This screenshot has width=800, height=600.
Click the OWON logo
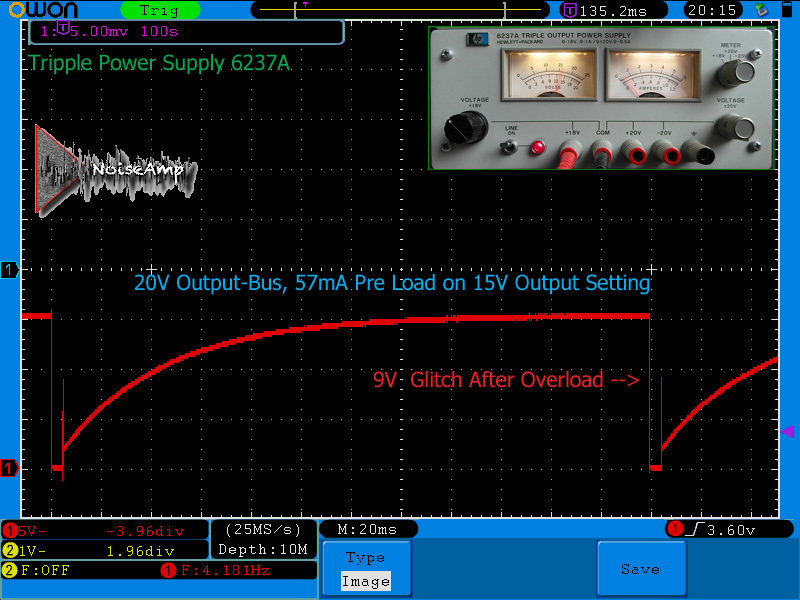click(43, 10)
